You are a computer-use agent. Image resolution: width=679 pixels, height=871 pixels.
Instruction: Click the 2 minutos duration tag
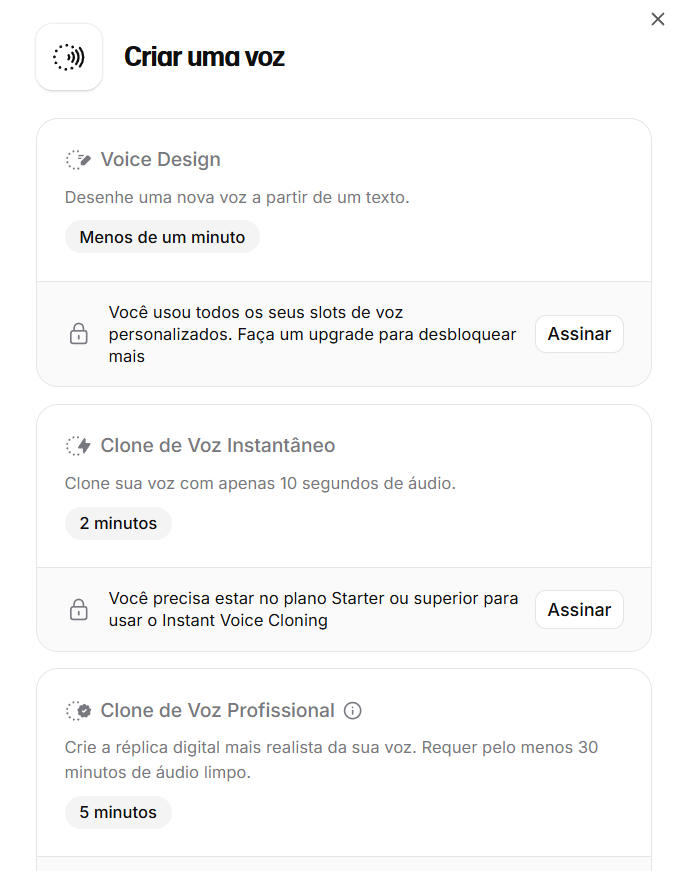click(118, 523)
